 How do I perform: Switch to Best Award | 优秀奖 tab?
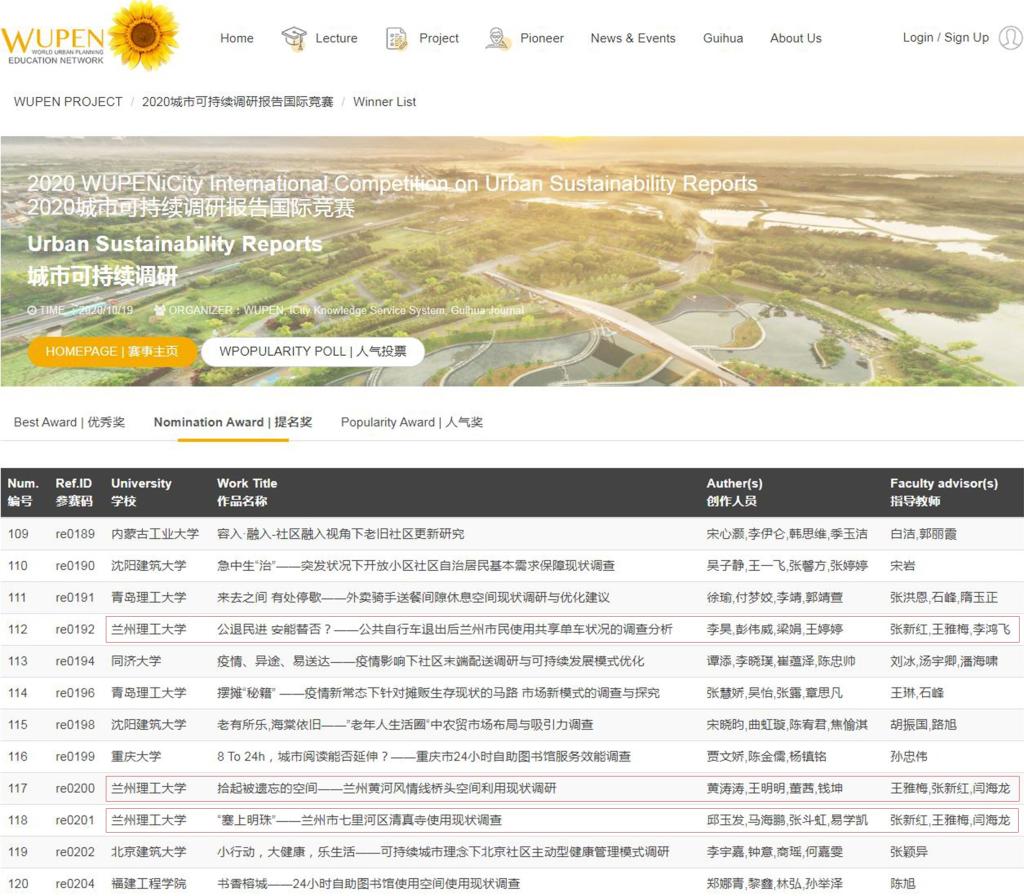point(69,422)
